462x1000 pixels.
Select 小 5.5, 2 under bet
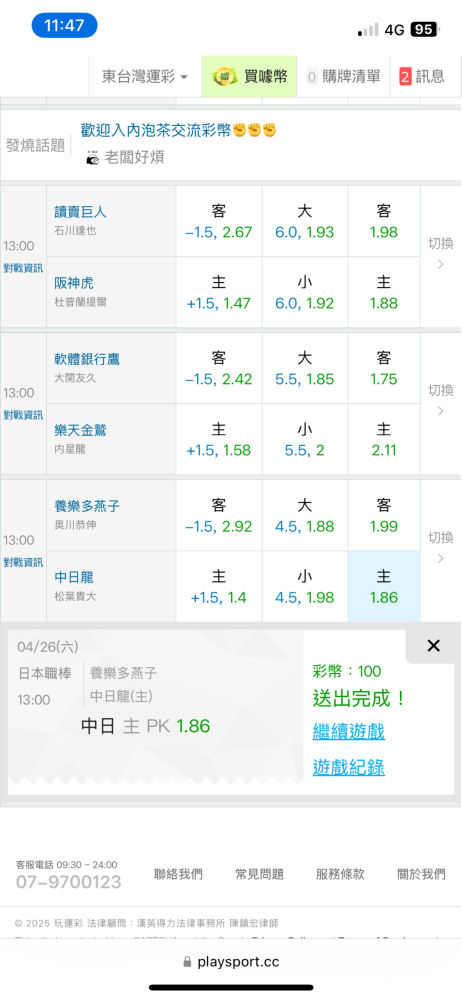[x=305, y=439]
